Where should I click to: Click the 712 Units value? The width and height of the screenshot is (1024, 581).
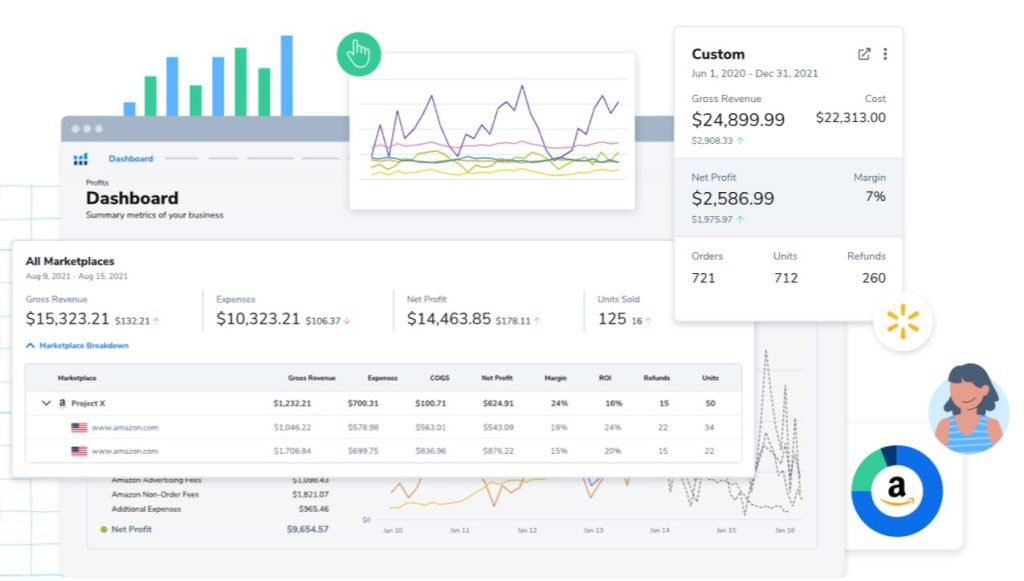786,278
